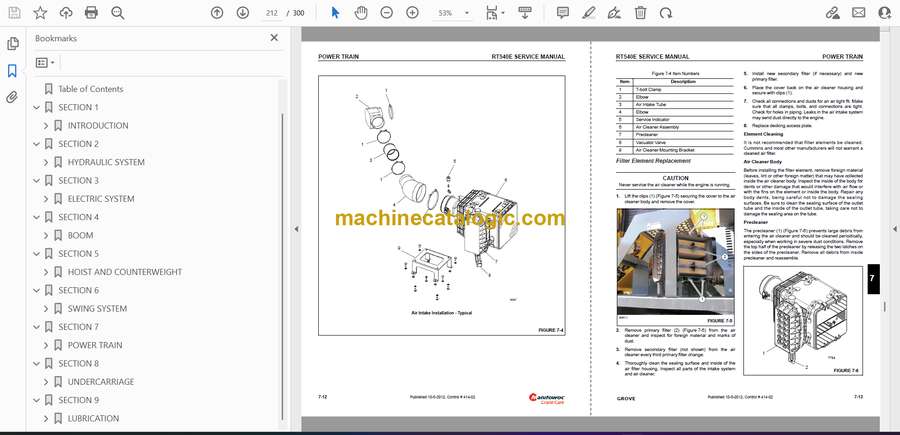
Task: Expand HOIST AND COUNTERWEIGHT bookmark
Action: [46, 272]
